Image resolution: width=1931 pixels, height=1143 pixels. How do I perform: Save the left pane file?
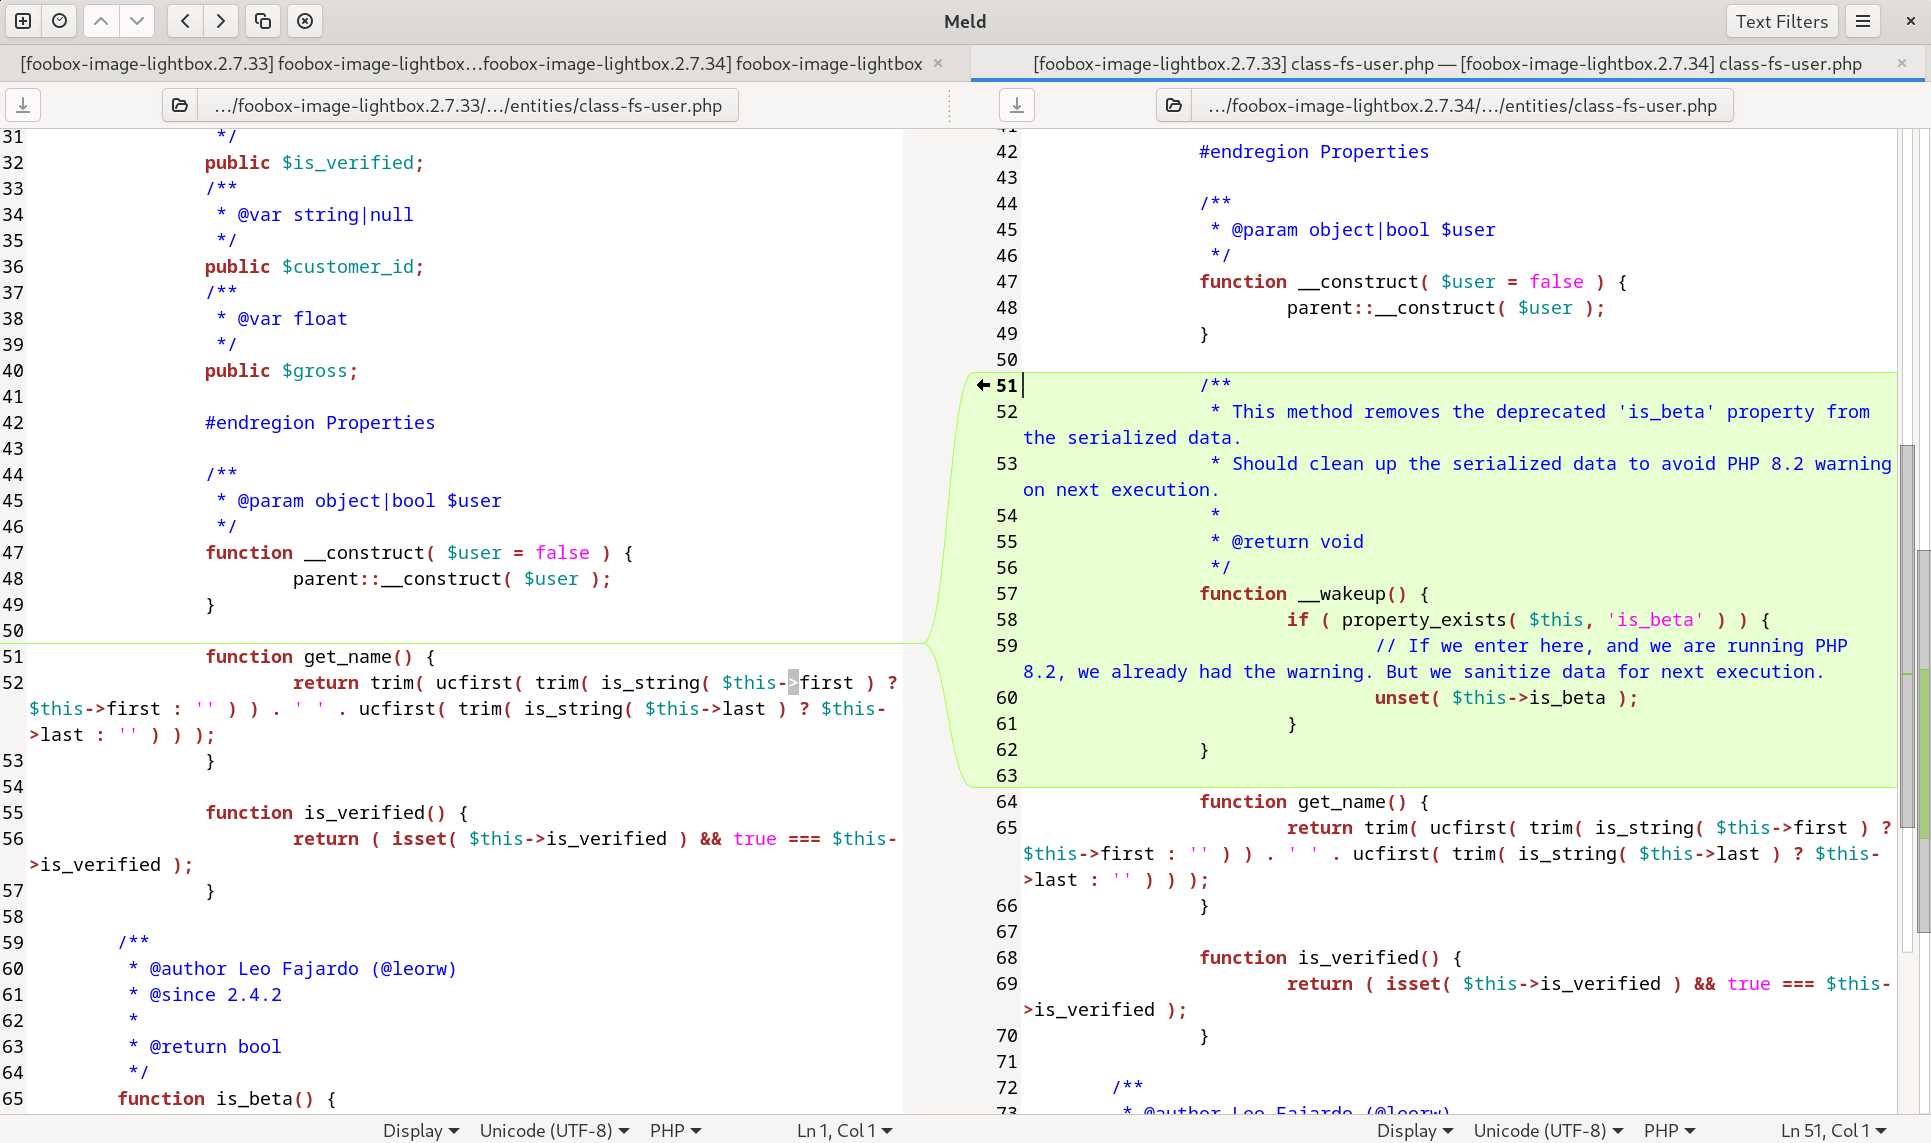pos(23,105)
